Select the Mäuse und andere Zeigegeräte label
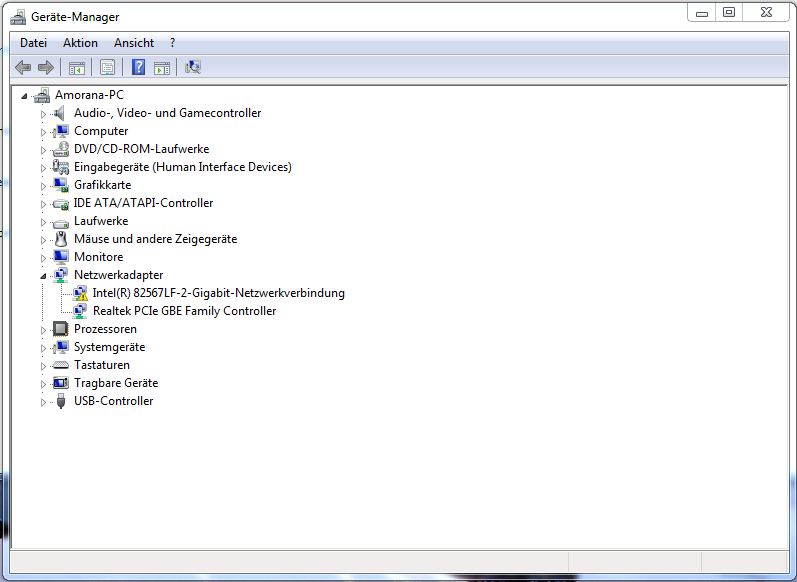Viewport: 797px width, 582px height. coord(156,239)
